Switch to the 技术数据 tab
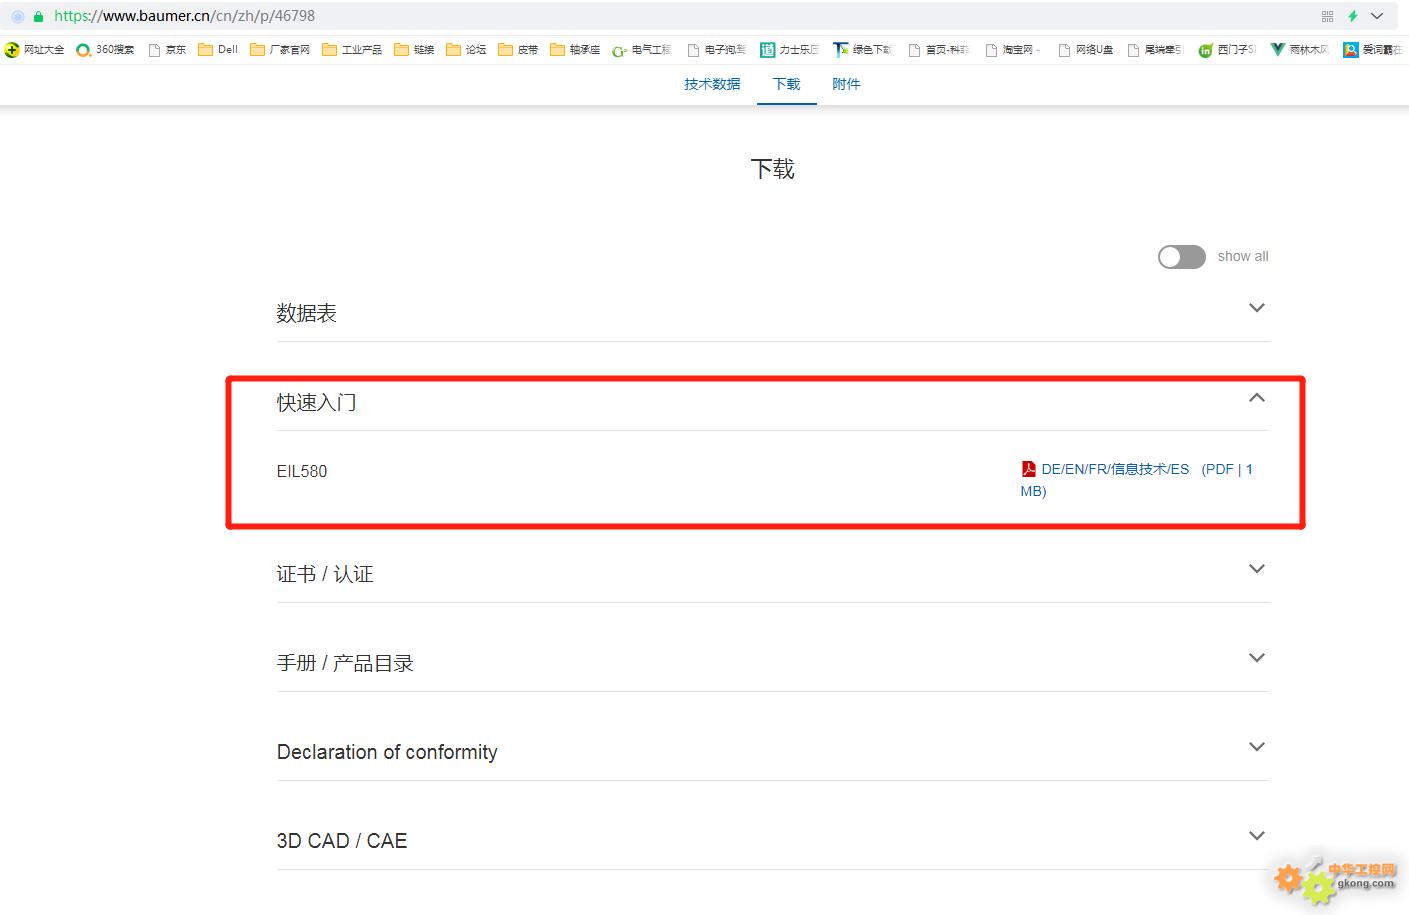 point(712,84)
